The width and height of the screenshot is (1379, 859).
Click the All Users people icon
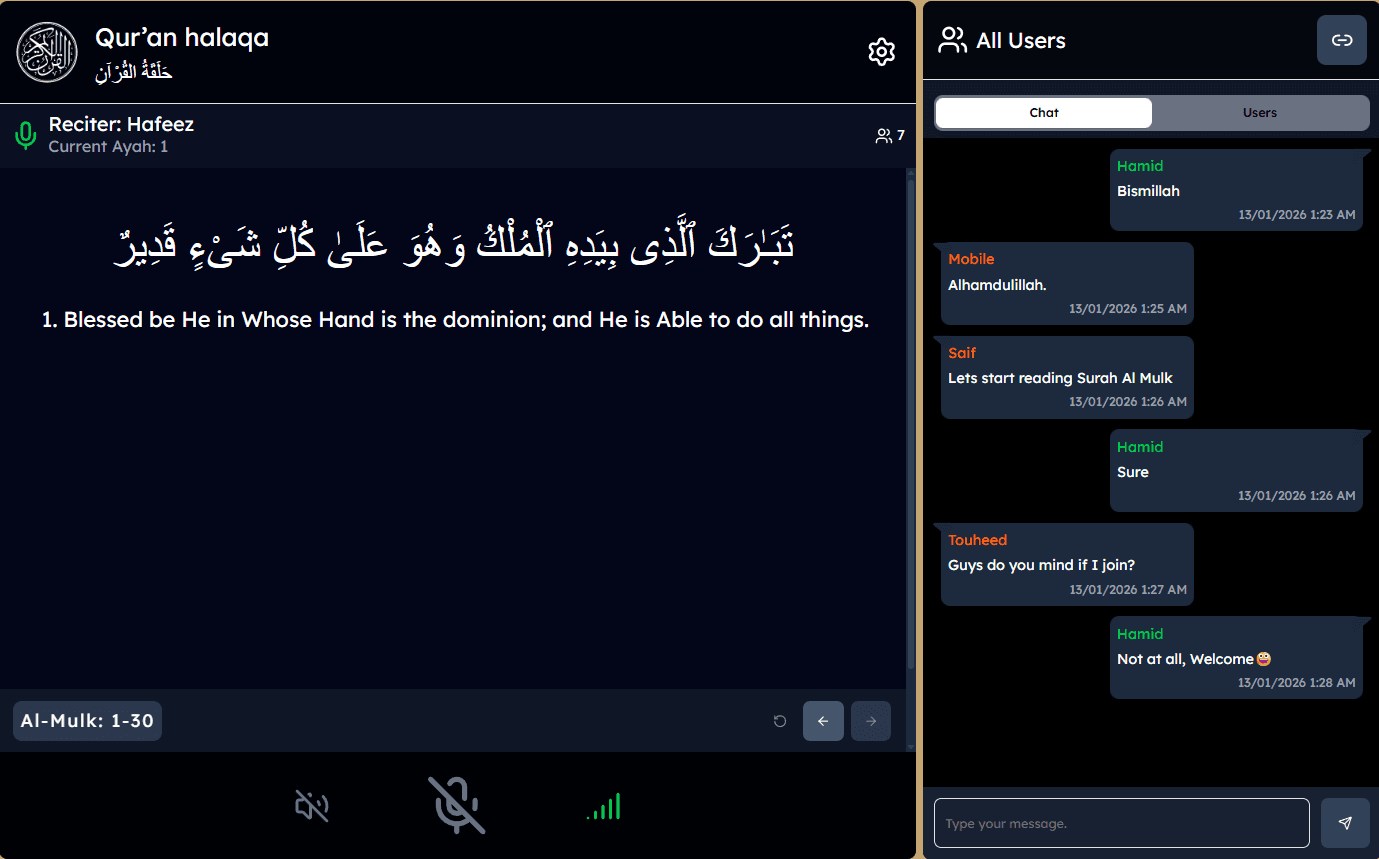[x=951, y=40]
